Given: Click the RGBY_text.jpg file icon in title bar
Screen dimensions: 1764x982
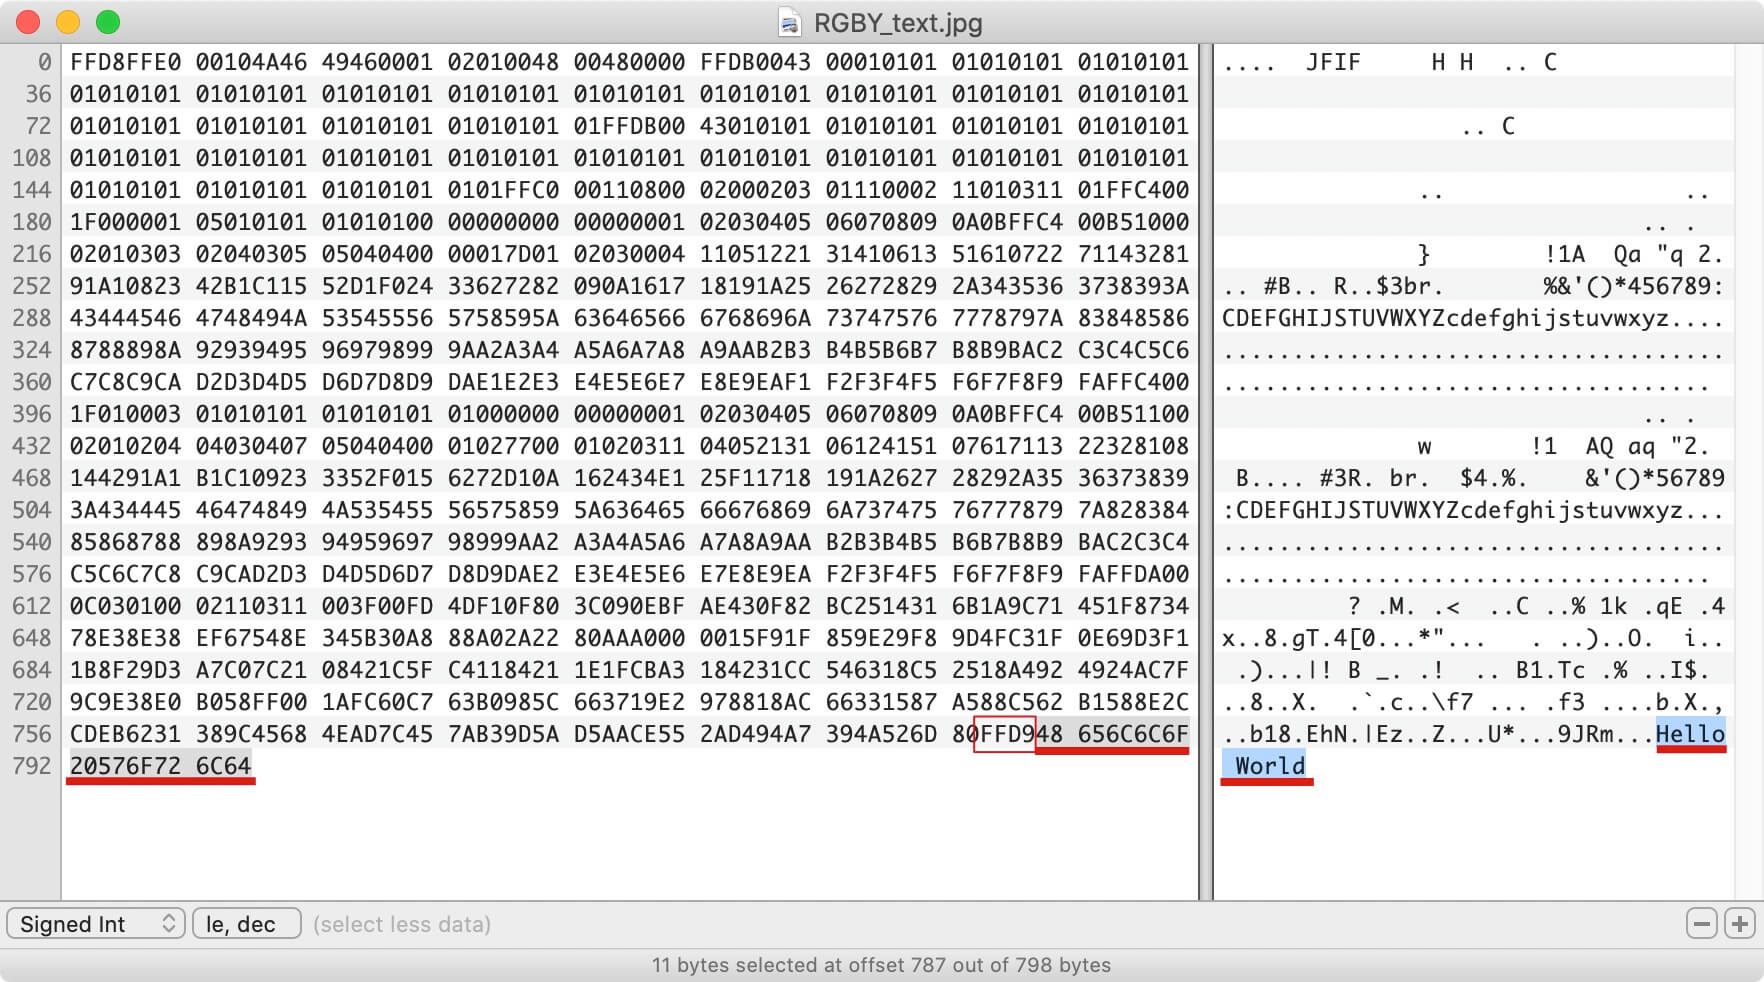Looking at the screenshot, I should point(790,22).
